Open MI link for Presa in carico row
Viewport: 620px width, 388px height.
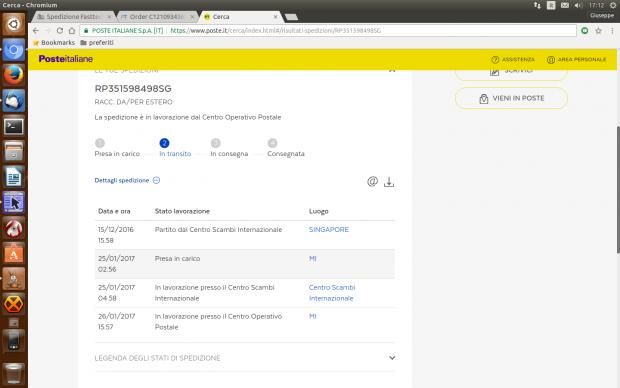pos(312,258)
